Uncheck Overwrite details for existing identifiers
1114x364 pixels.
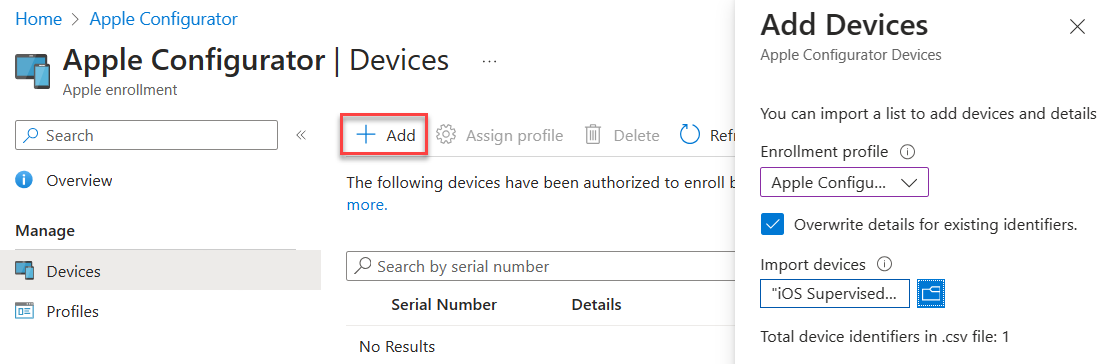(772, 225)
